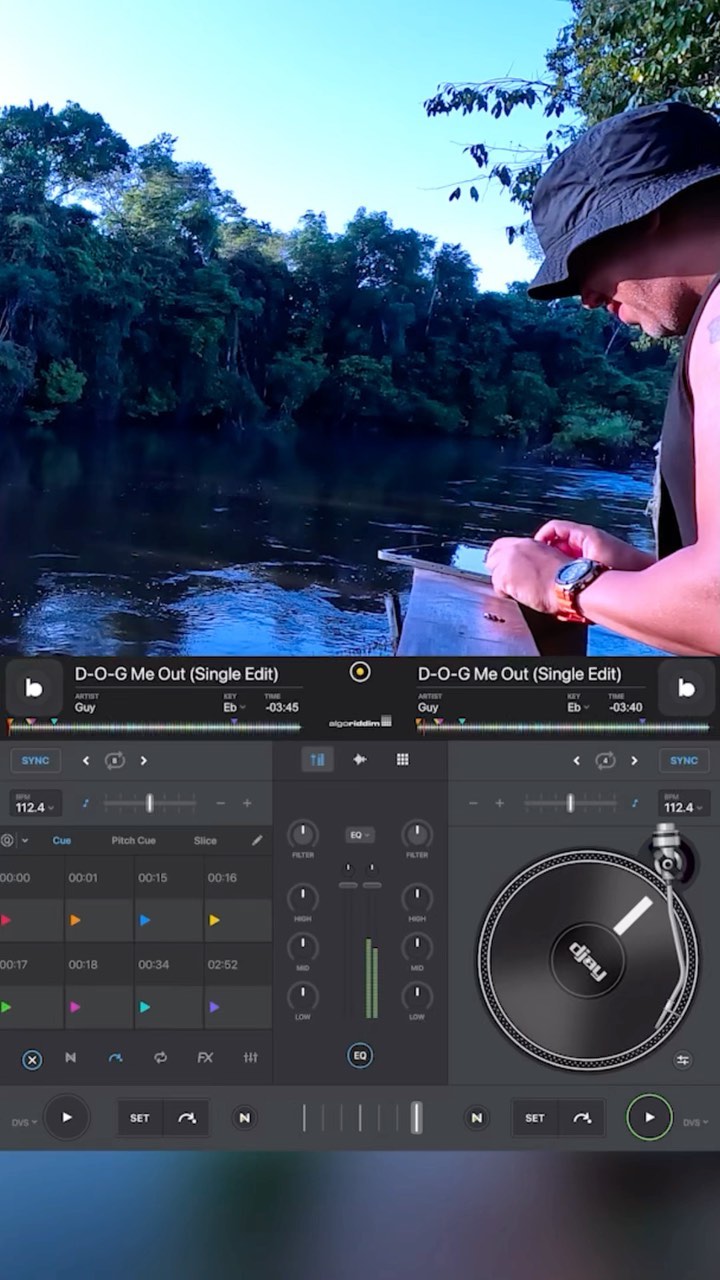Toggle the round EQ button below meters

point(360,1055)
